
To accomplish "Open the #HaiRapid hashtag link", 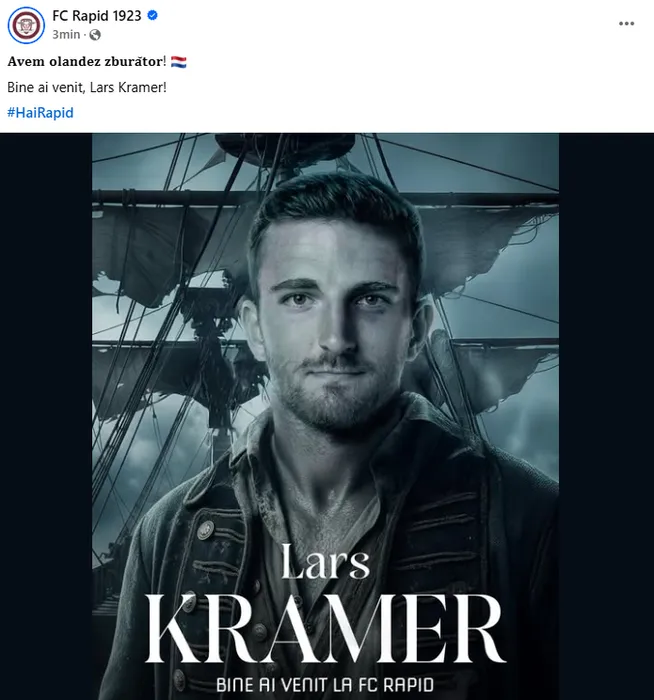I will click(40, 112).
